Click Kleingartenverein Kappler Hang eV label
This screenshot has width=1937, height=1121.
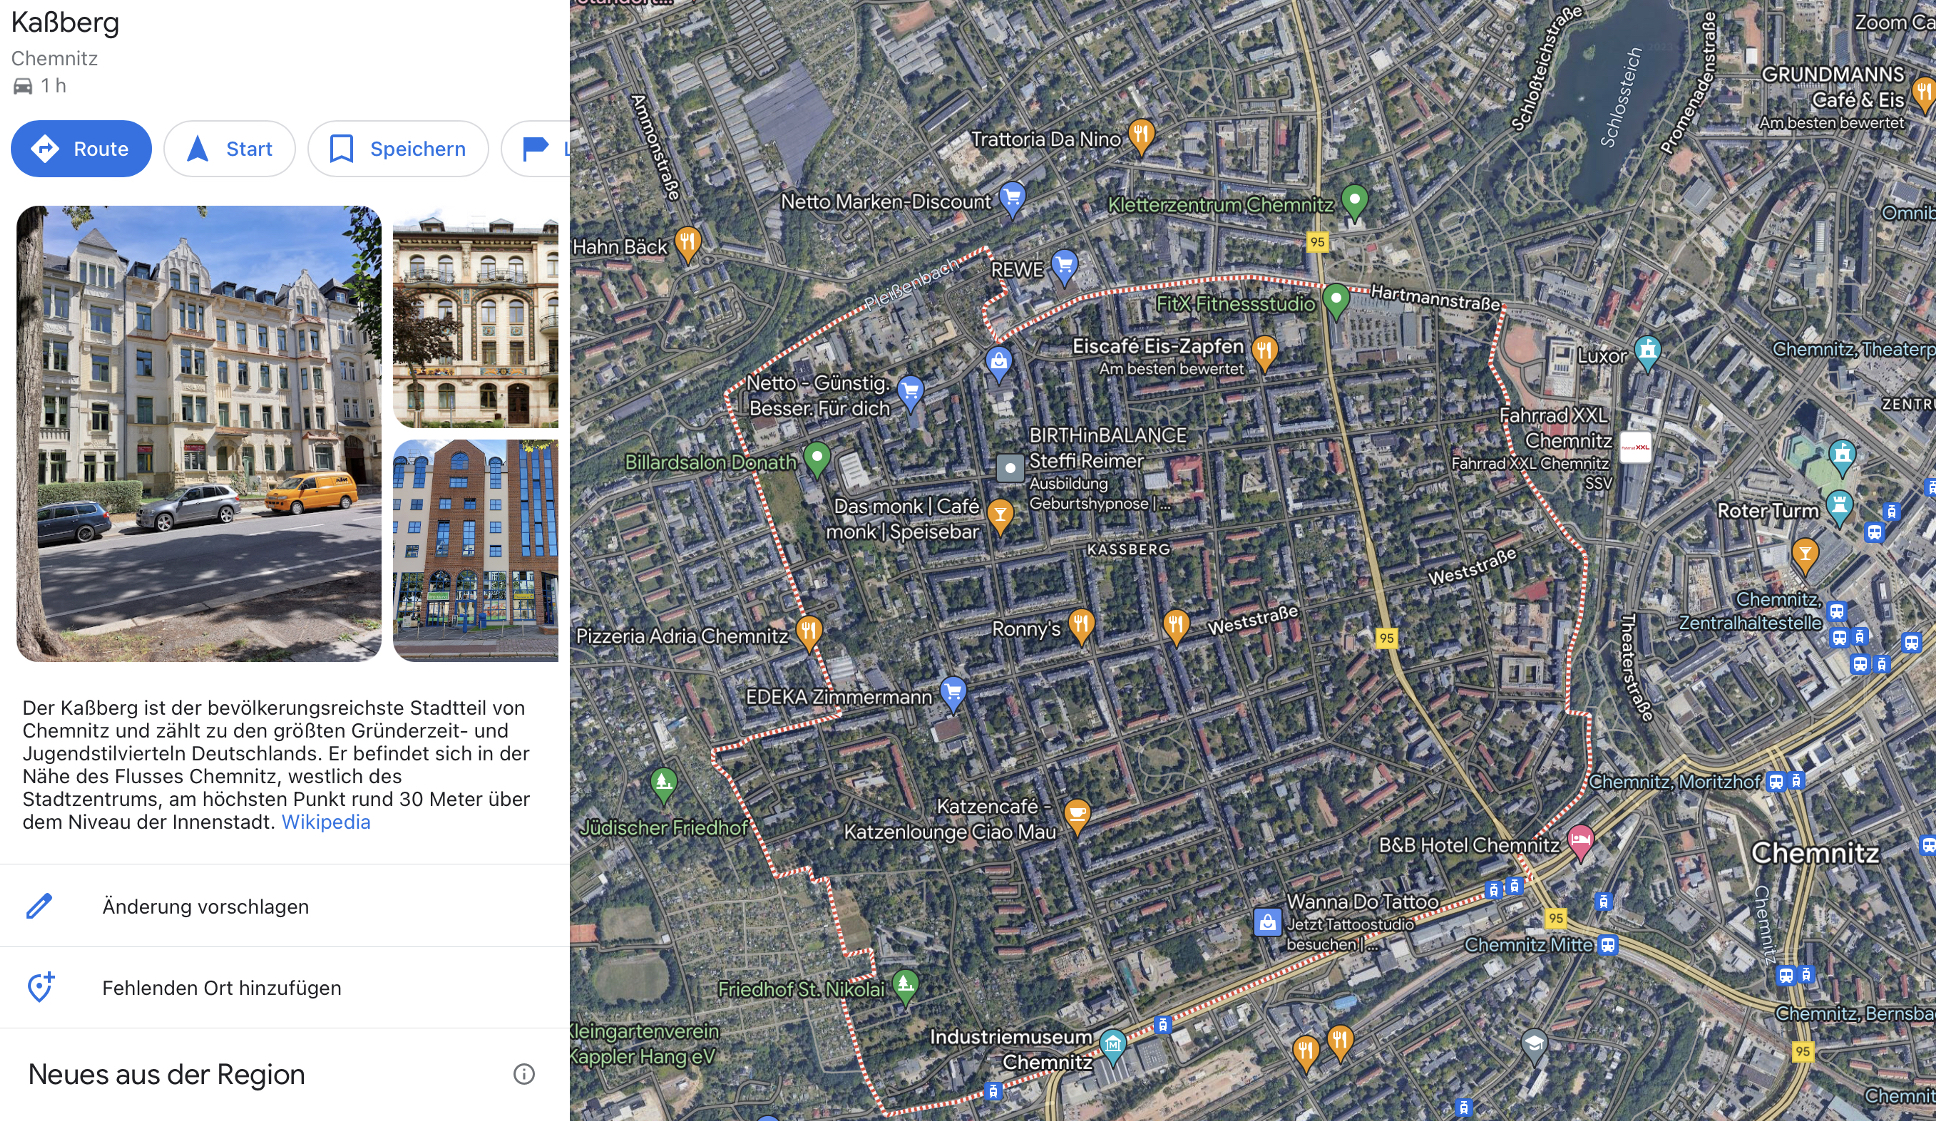click(645, 1044)
